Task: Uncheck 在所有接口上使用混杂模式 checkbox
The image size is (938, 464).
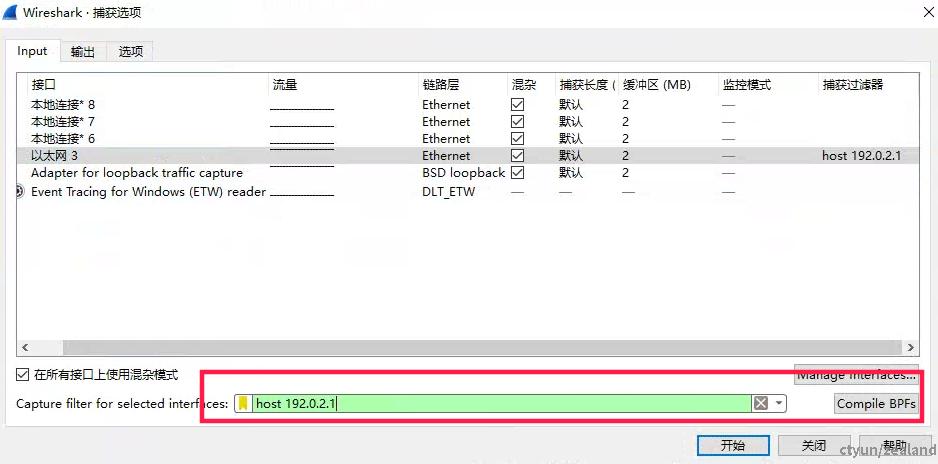Action: [23, 375]
